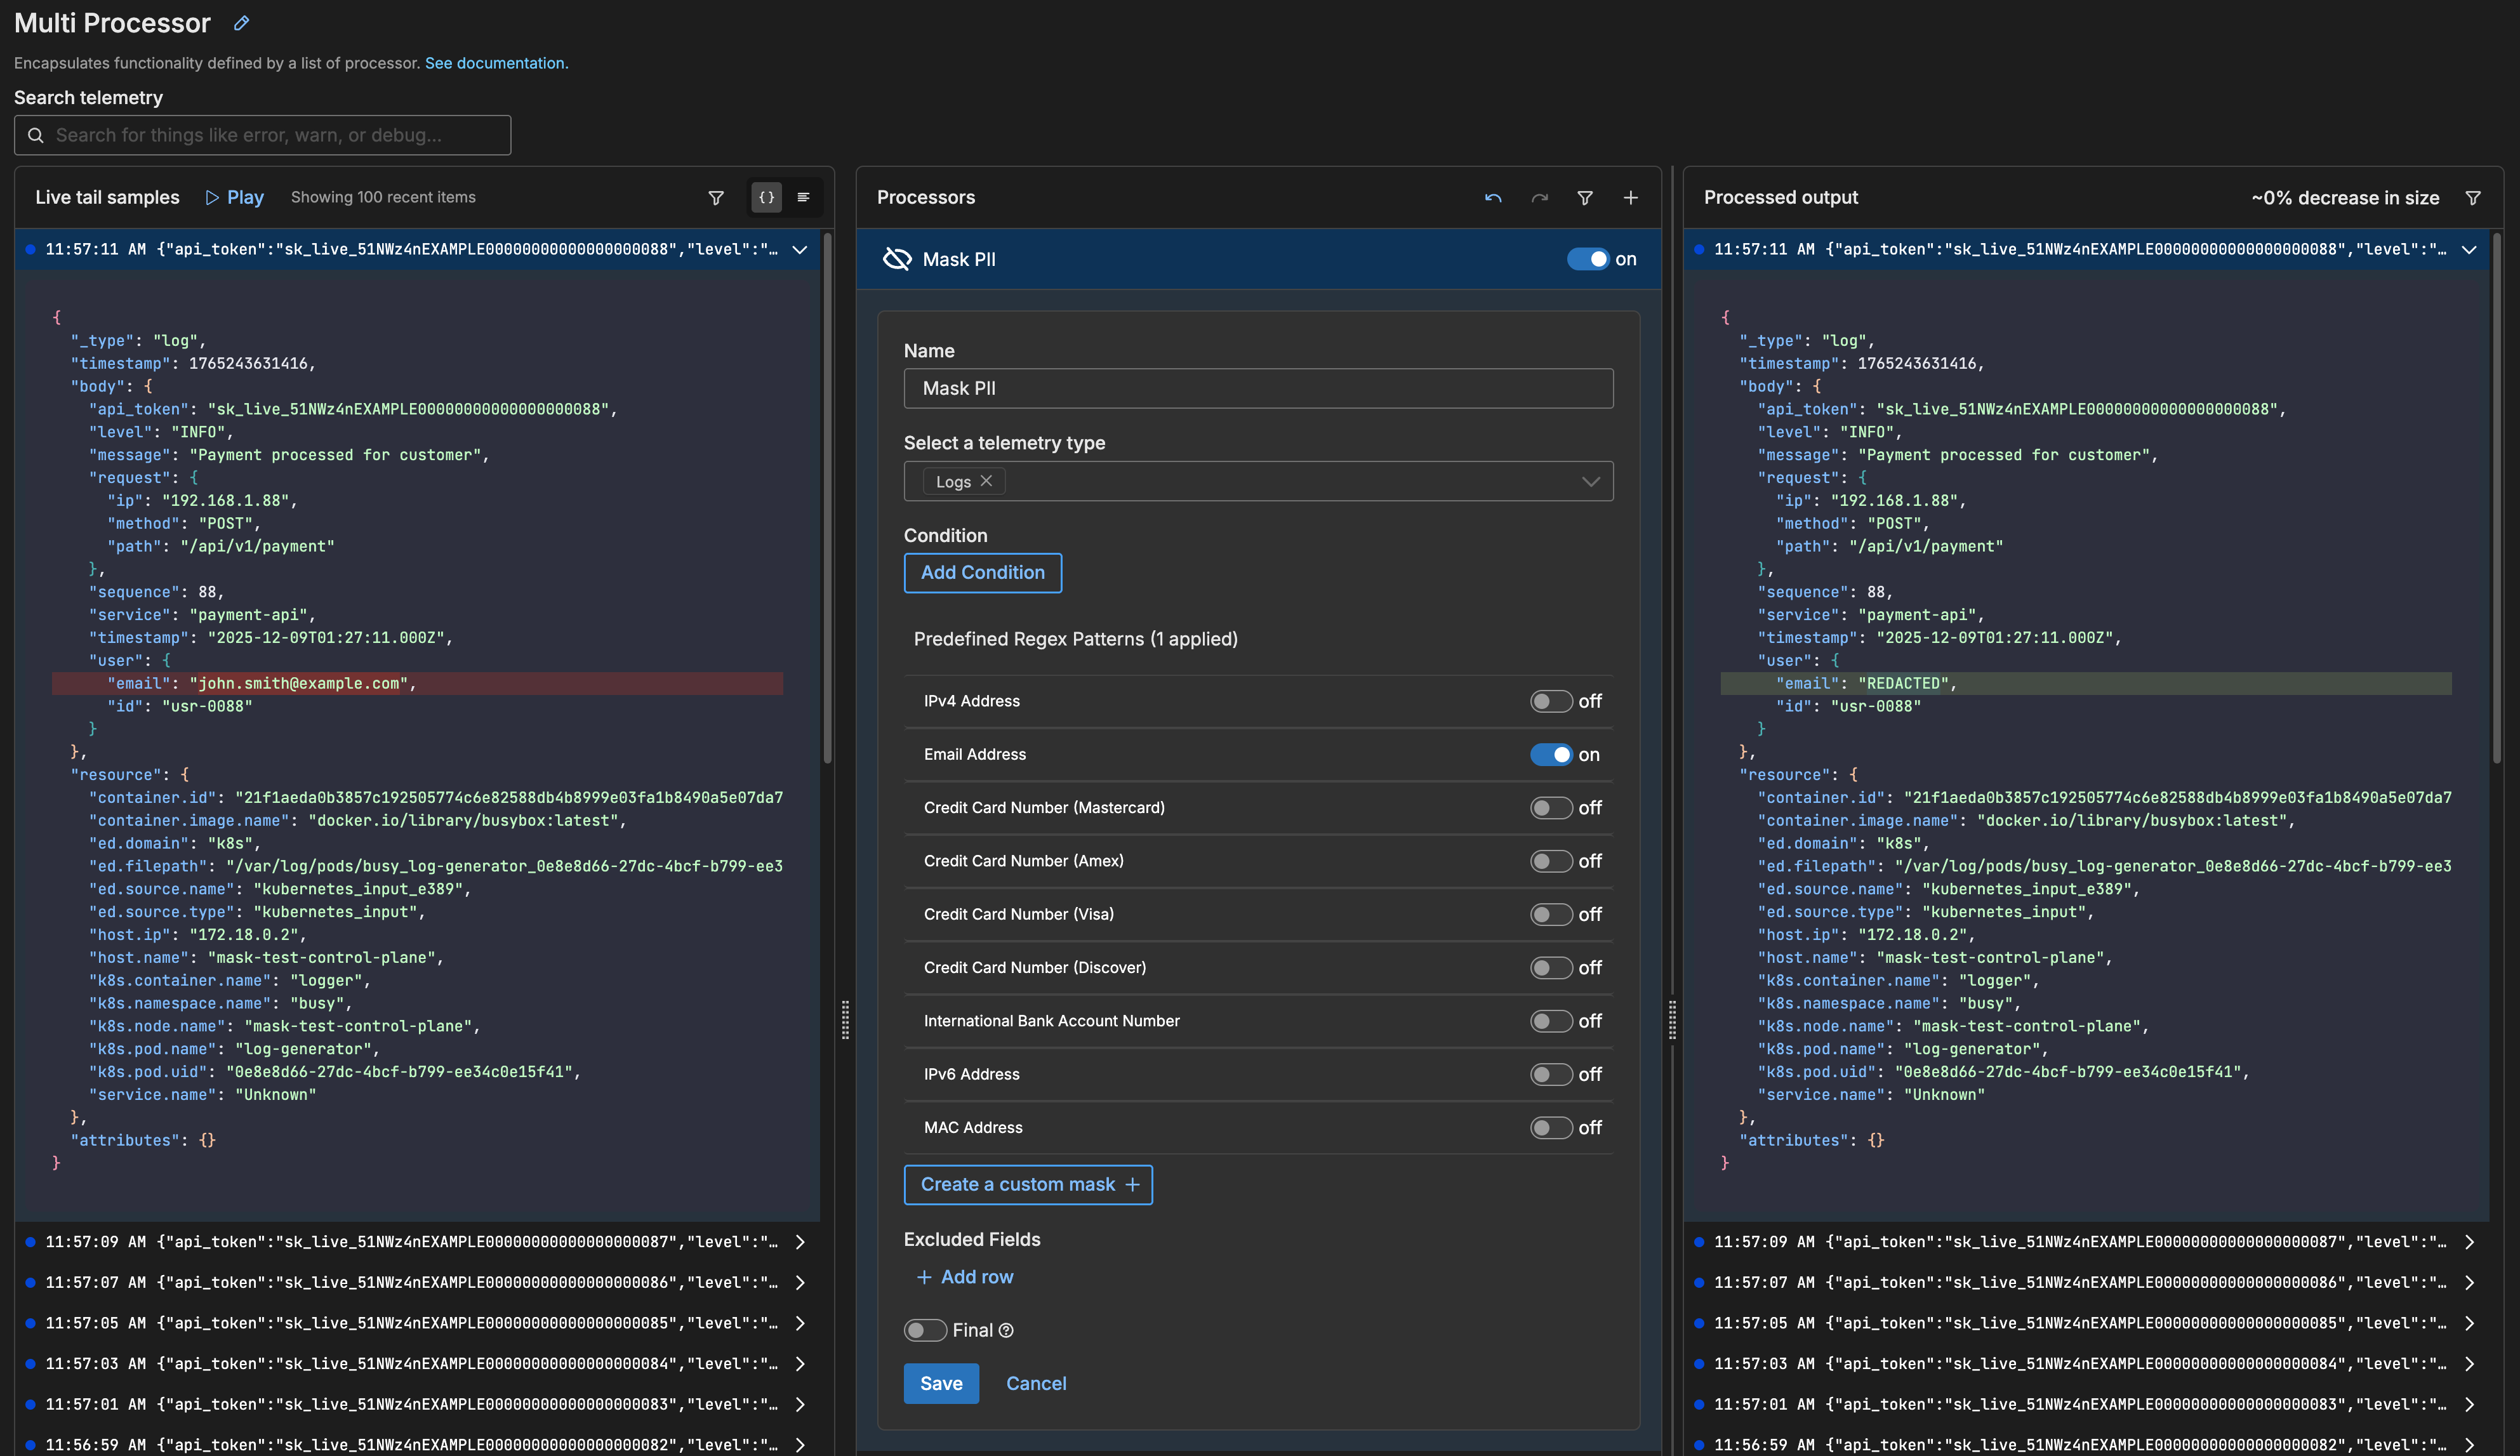The width and height of the screenshot is (2520, 1456).
Task: Click the pencil edit icon beside Multi Processor
Action: click(x=241, y=23)
